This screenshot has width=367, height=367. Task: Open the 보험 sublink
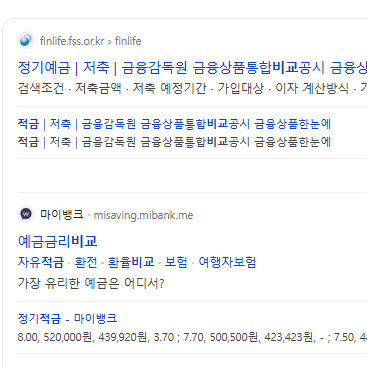176,262
